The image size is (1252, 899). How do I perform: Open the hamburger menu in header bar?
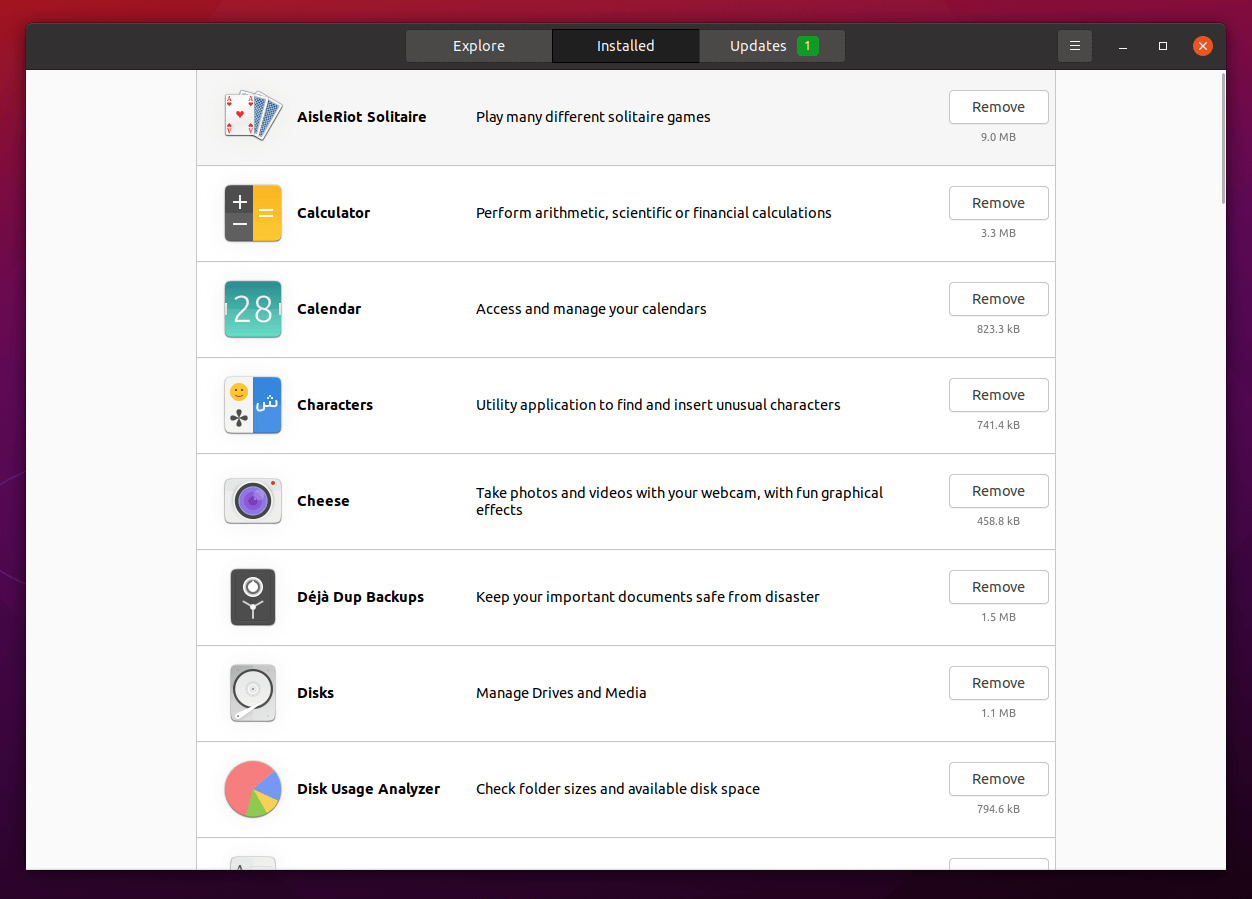click(1075, 46)
